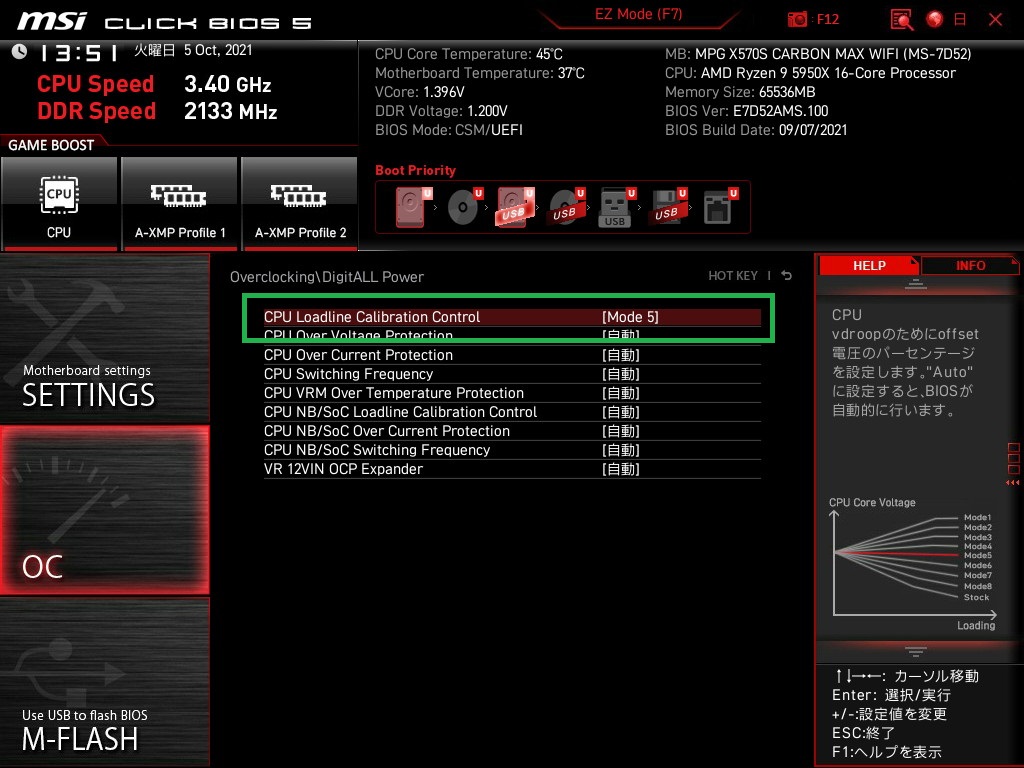Enable A-XMP Profile 1

(180, 204)
